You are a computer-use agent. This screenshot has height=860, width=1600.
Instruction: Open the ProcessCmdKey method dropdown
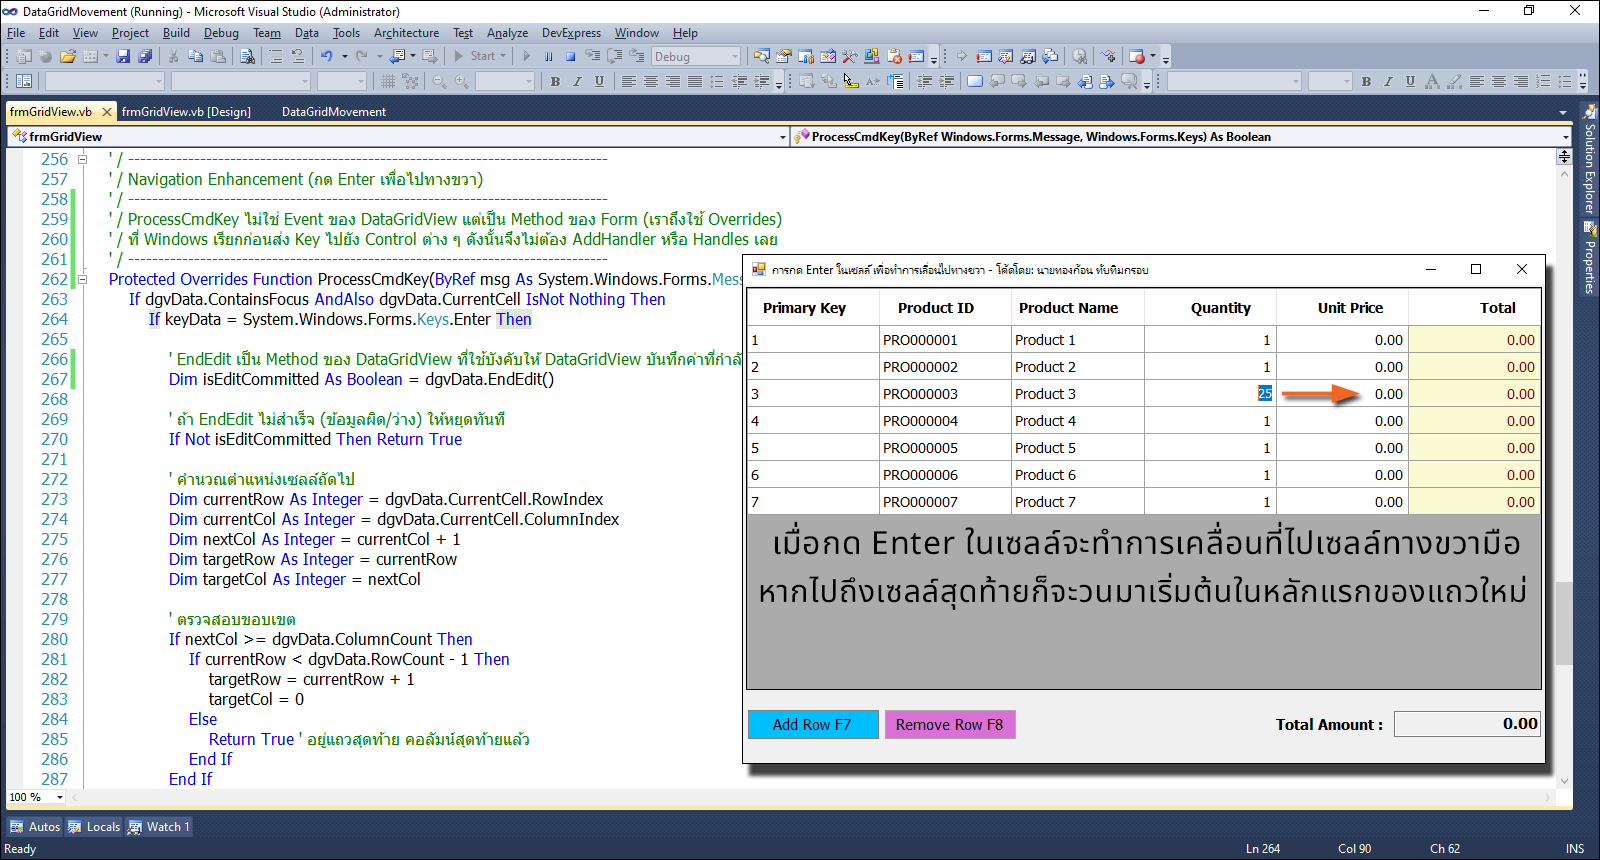click(x=1565, y=137)
